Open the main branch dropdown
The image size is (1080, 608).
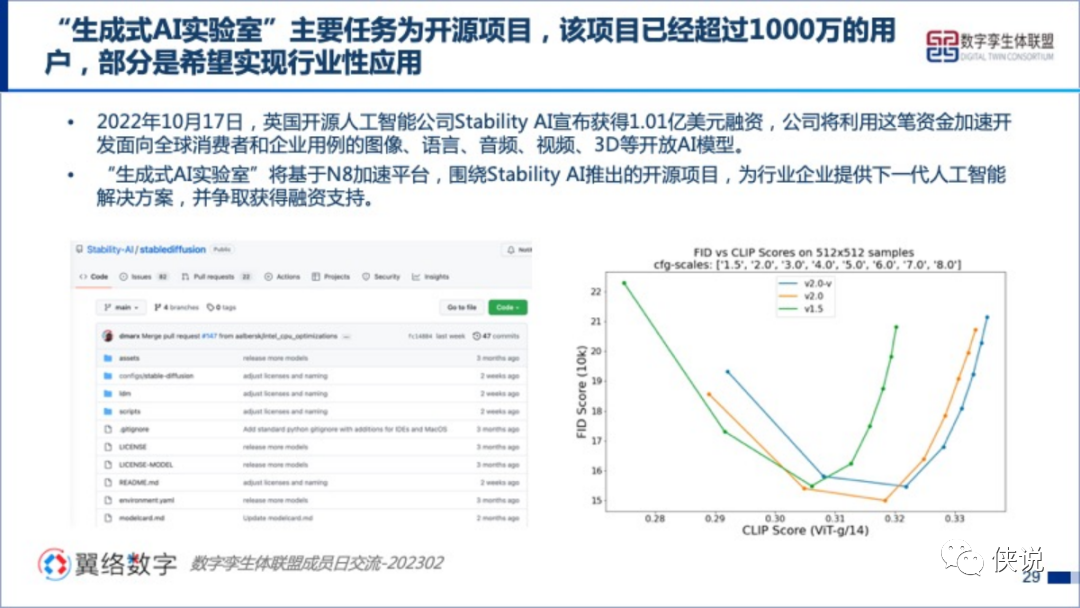click(121, 307)
